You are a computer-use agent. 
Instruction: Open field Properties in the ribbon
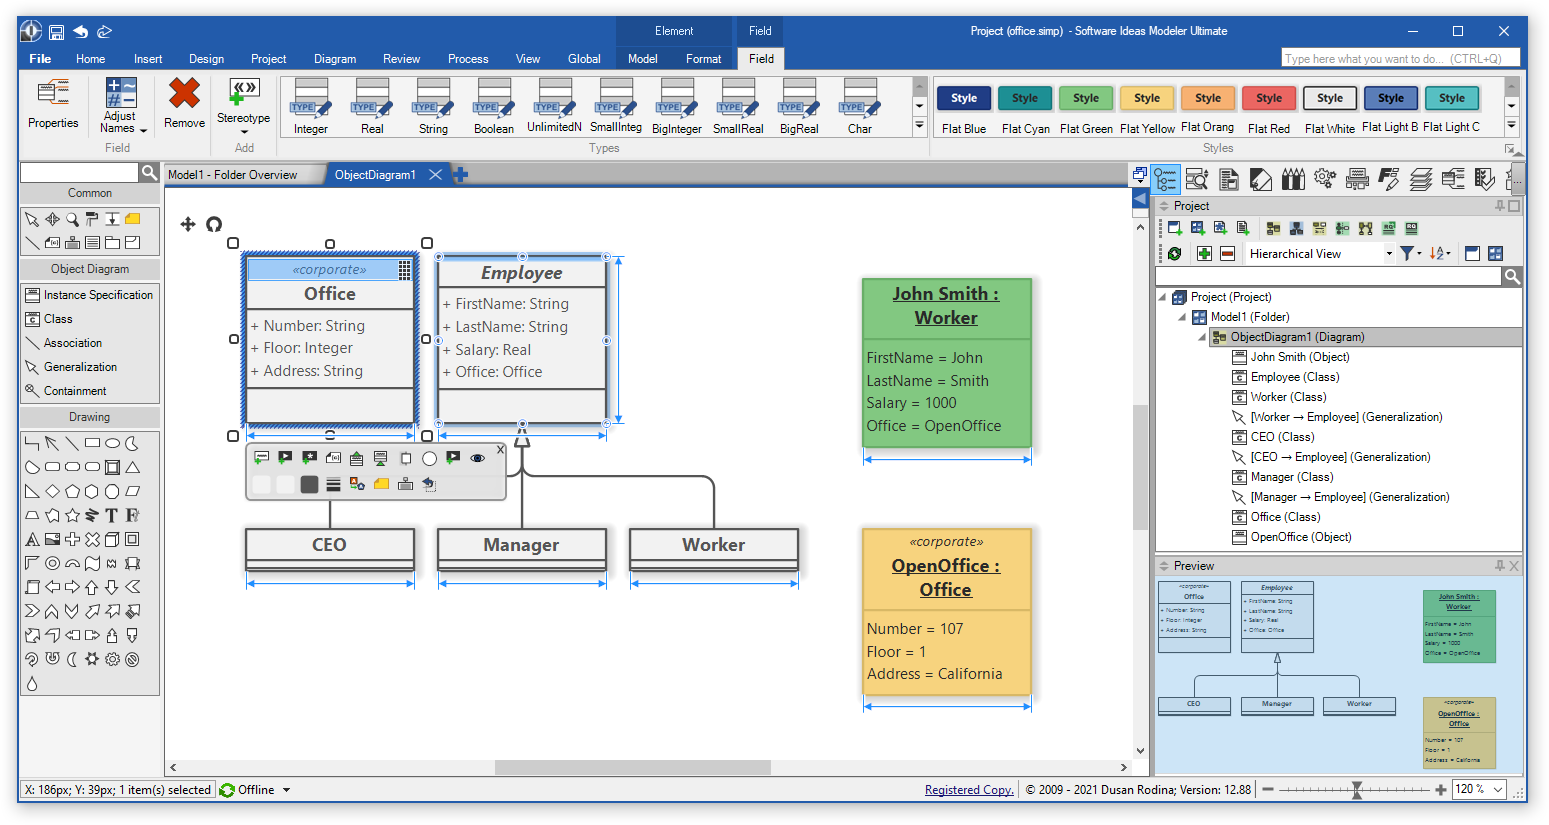click(x=53, y=105)
